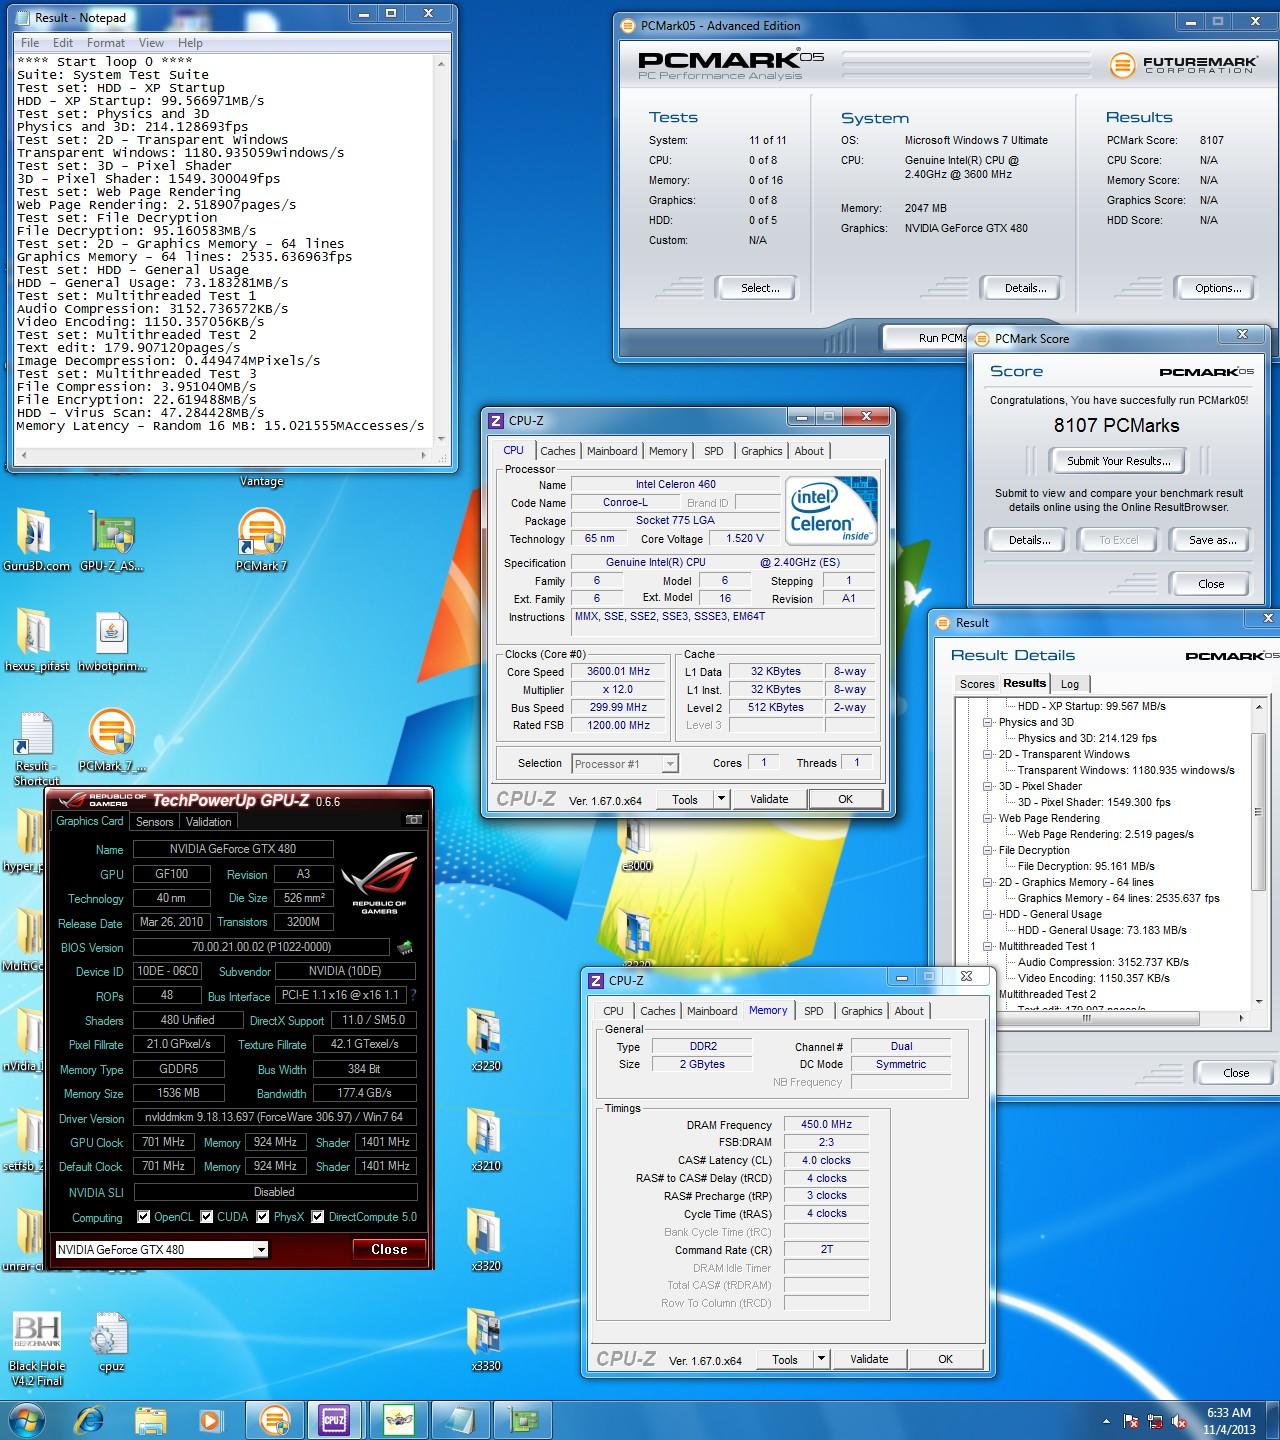Switch to SPD tab in upper CPU-Z window

[713, 451]
